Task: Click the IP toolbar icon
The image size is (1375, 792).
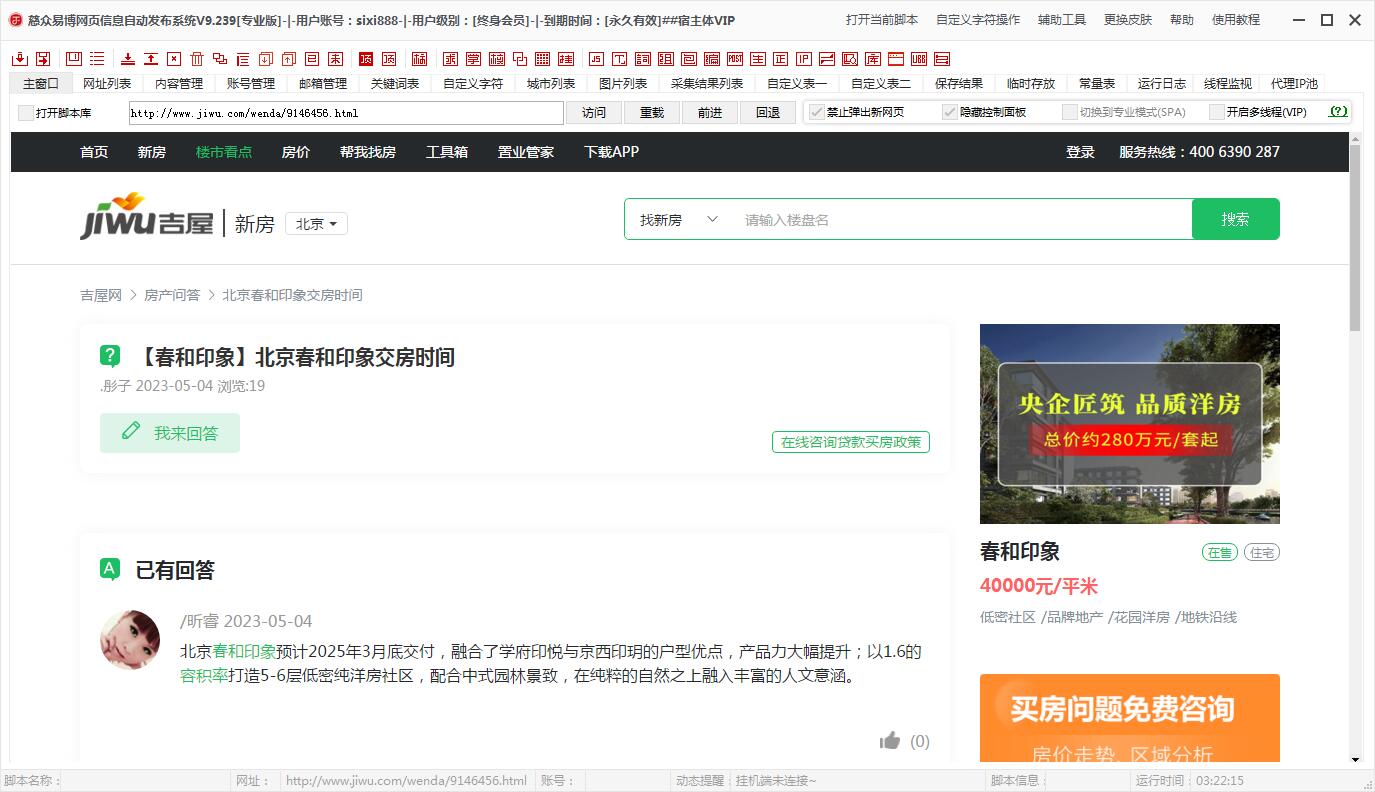Action: (x=804, y=59)
